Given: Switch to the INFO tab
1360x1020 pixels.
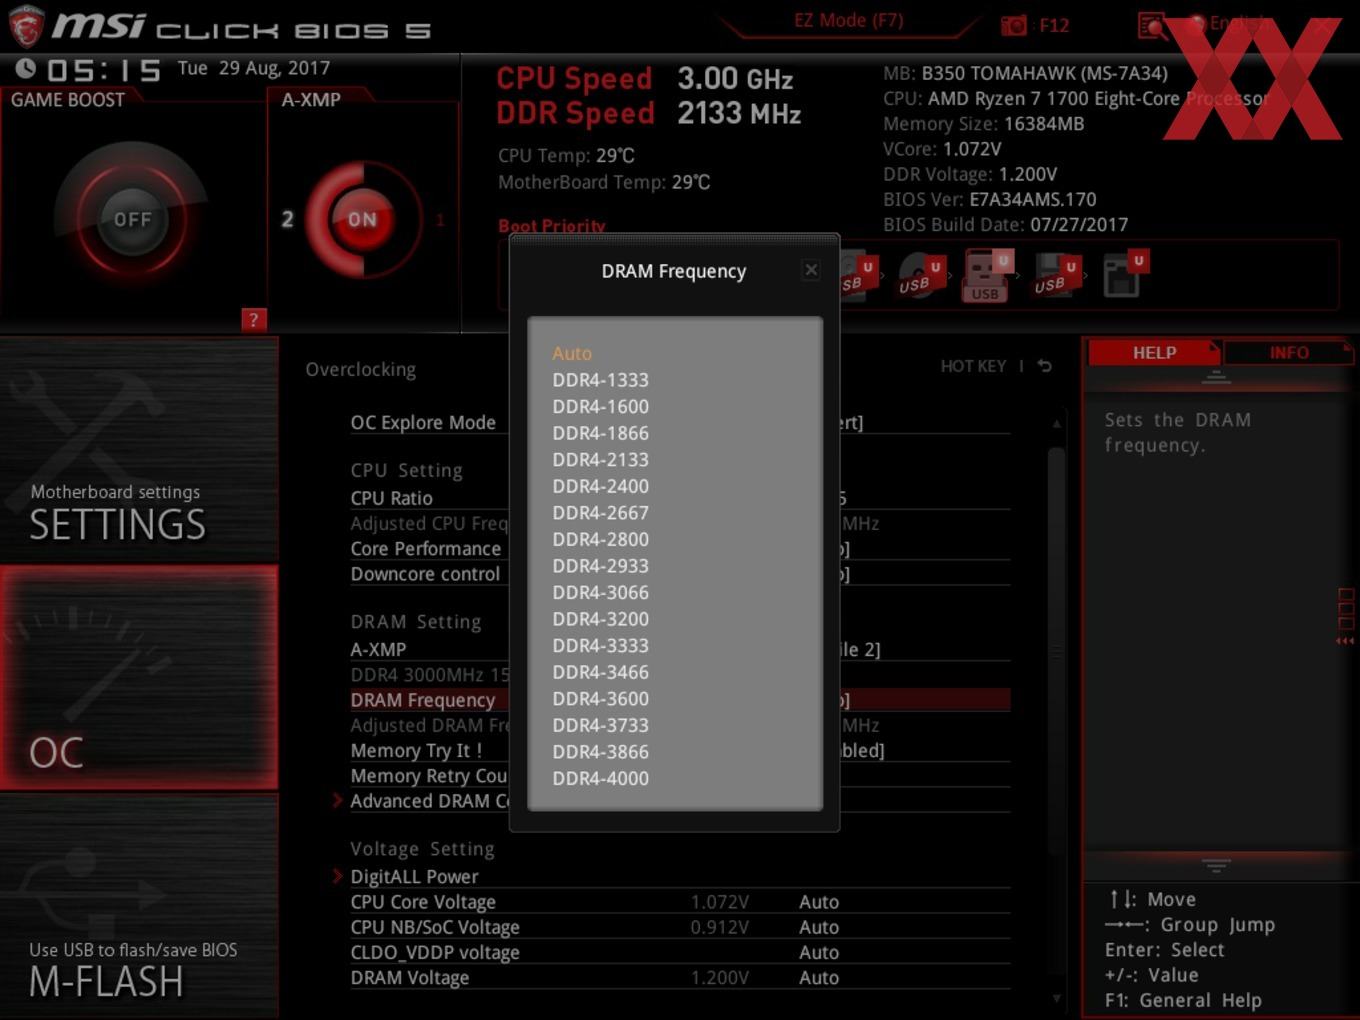Looking at the screenshot, I should point(1289,352).
